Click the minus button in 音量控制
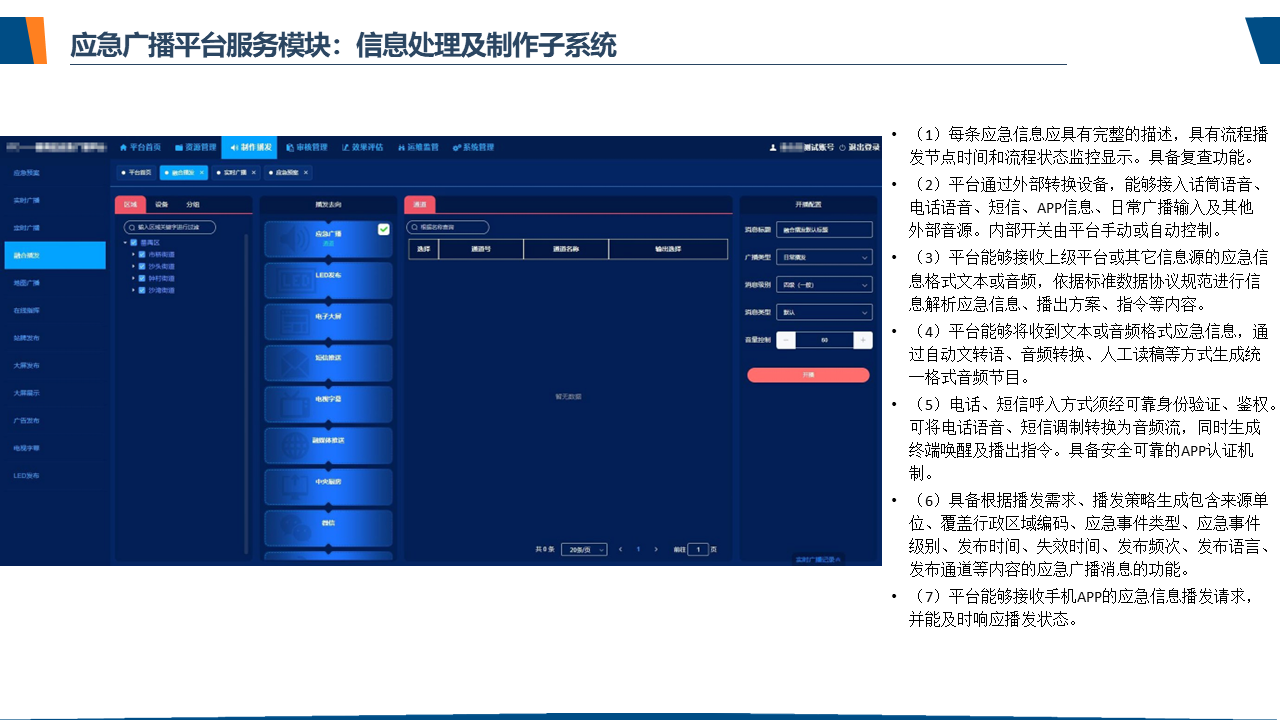1280x720 pixels. [786, 340]
